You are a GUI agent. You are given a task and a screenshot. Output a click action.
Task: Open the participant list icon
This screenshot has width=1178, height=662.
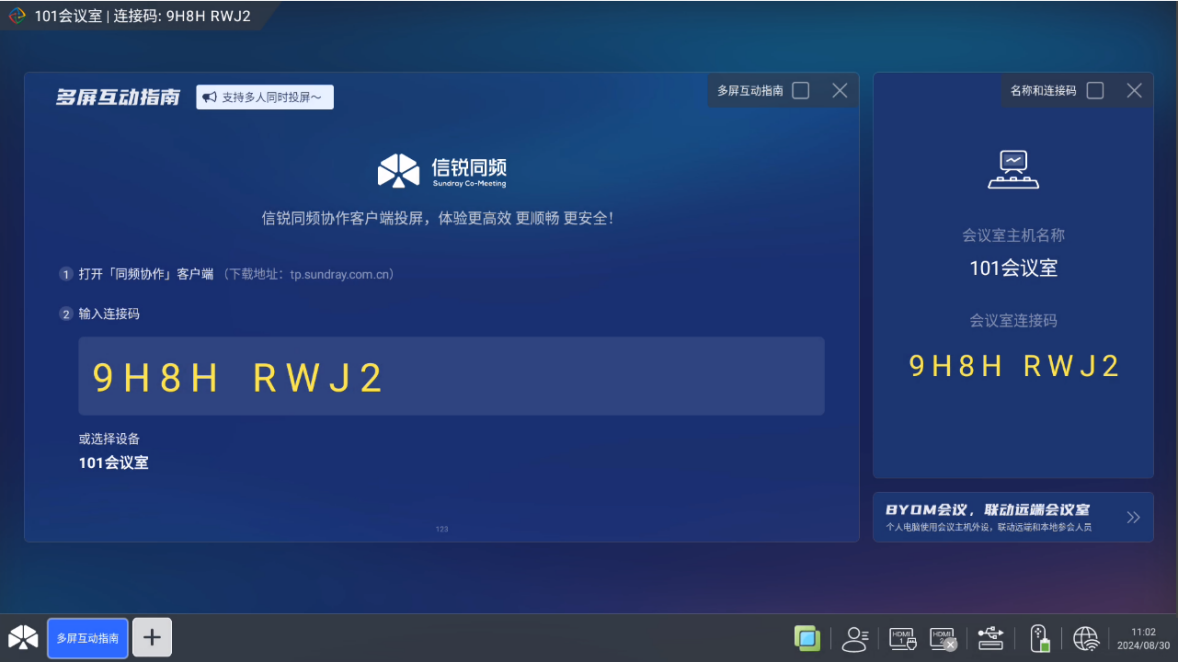[x=855, y=639]
